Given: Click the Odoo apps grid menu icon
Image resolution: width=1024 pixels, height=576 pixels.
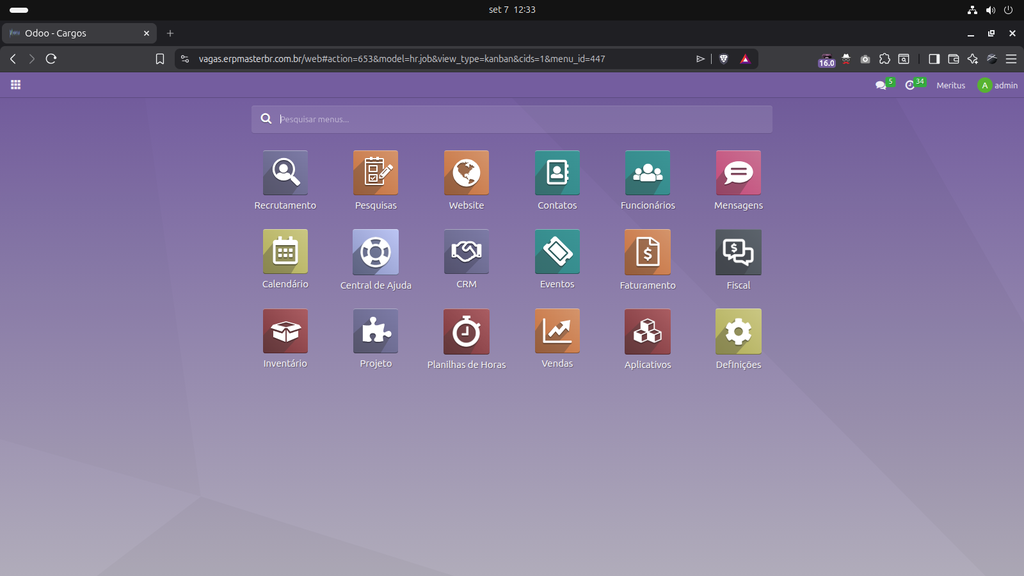Looking at the screenshot, I should (16, 85).
